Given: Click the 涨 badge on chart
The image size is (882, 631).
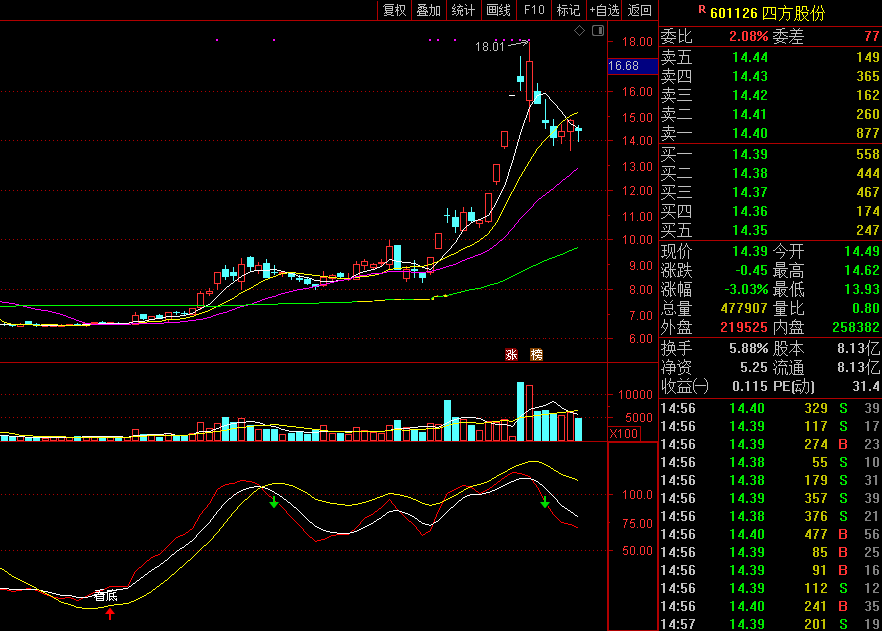Looking at the screenshot, I should click(511, 354).
